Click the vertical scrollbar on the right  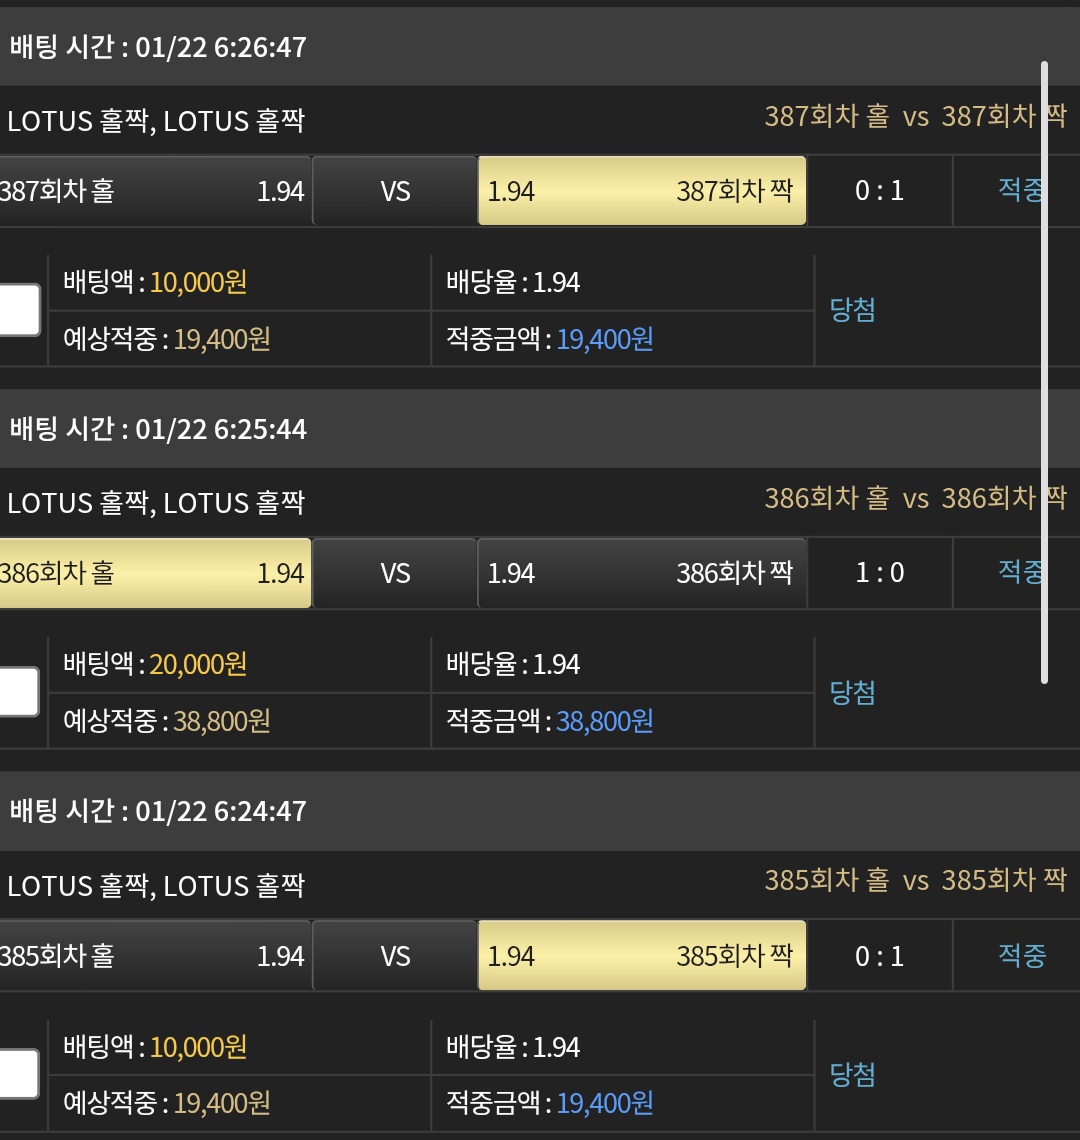tap(1044, 372)
